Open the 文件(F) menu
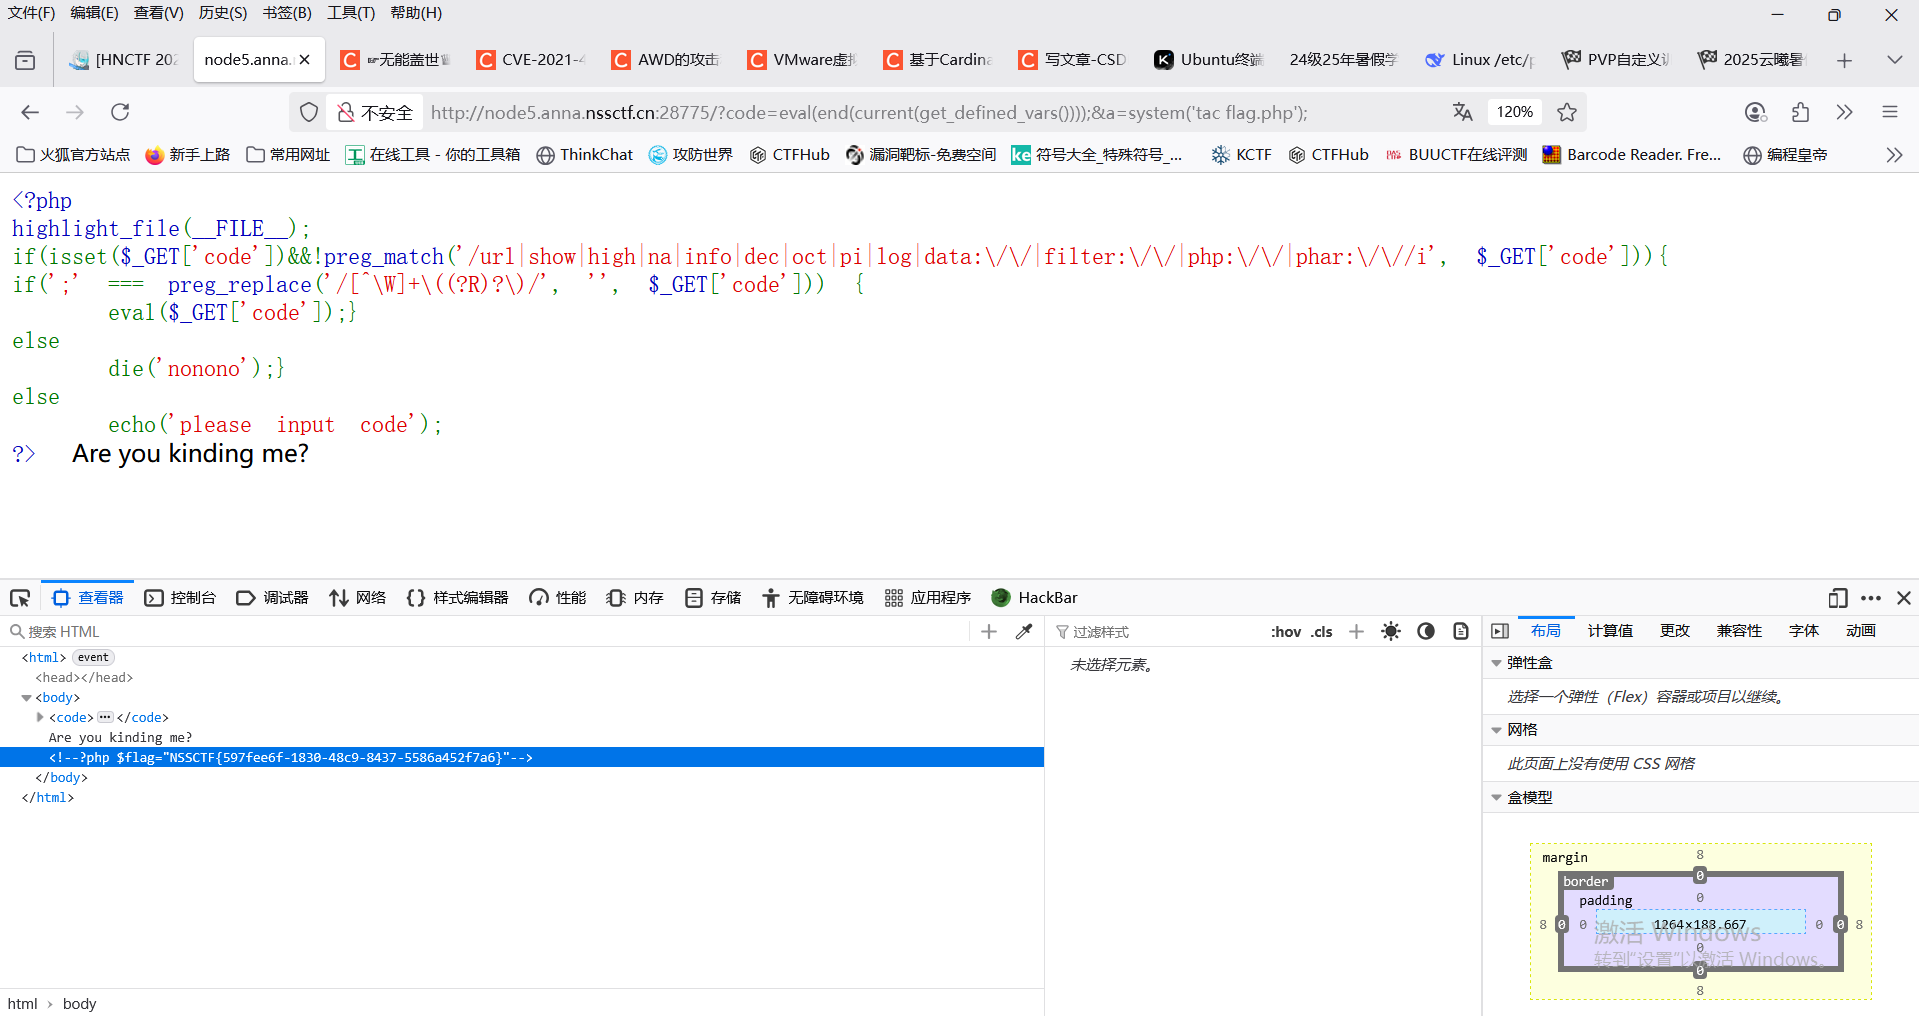Viewport: 1919px width, 1016px height. point(32,13)
